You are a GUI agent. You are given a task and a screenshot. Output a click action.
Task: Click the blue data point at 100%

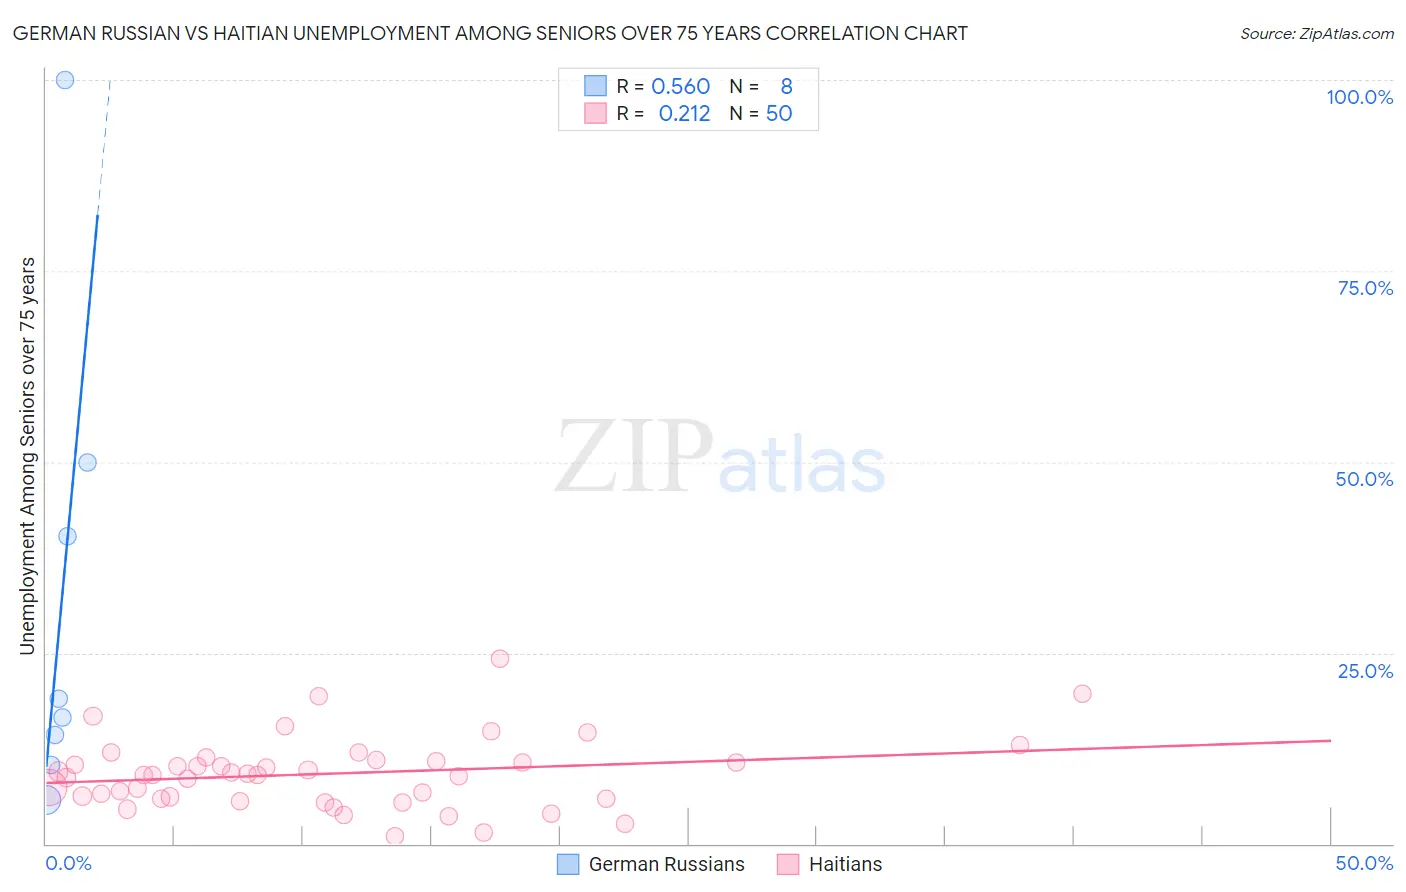(65, 80)
